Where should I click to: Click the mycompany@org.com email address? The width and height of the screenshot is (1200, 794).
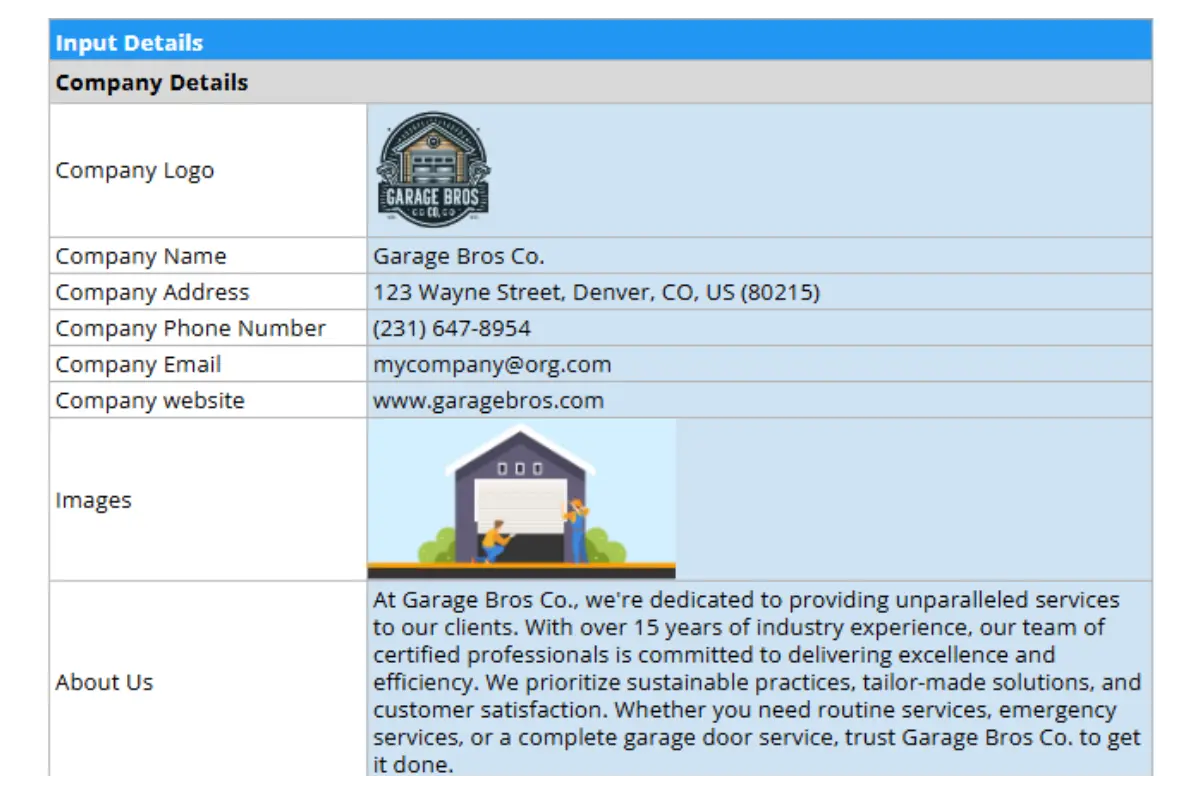pyautogui.click(x=492, y=364)
